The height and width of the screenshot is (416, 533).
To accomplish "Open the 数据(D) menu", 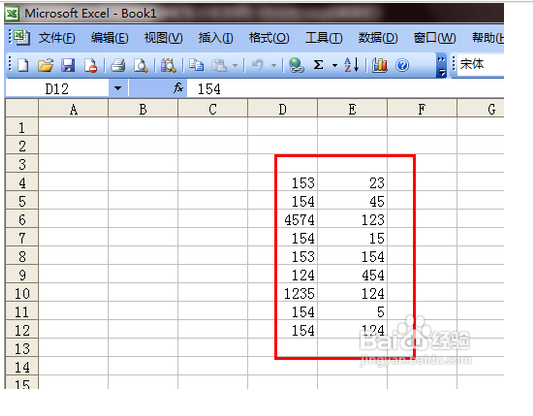I will pos(378,38).
